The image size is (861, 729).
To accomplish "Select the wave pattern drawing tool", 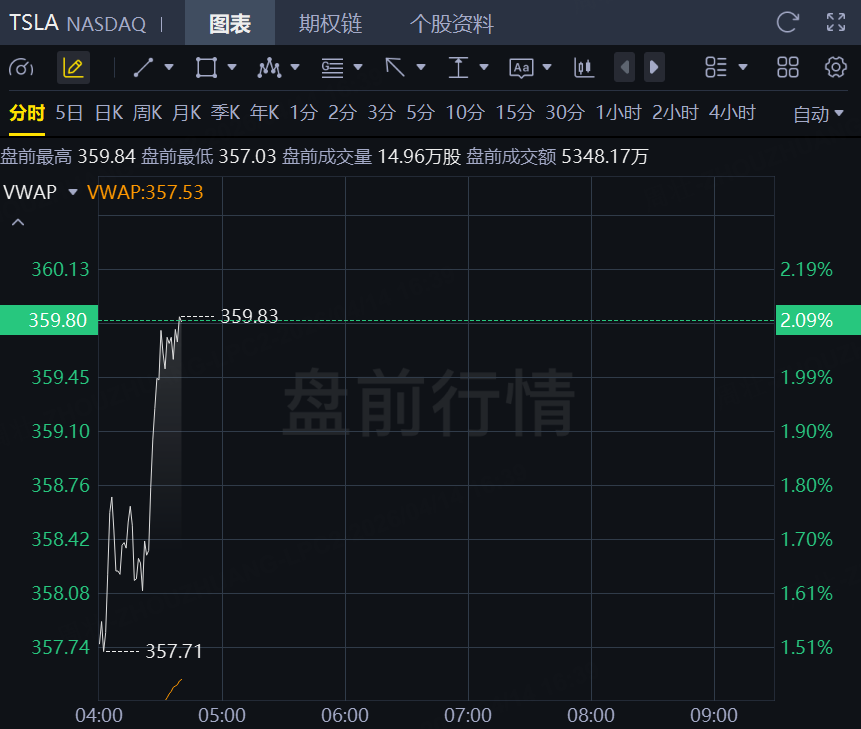I will pyautogui.click(x=269, y=68).
